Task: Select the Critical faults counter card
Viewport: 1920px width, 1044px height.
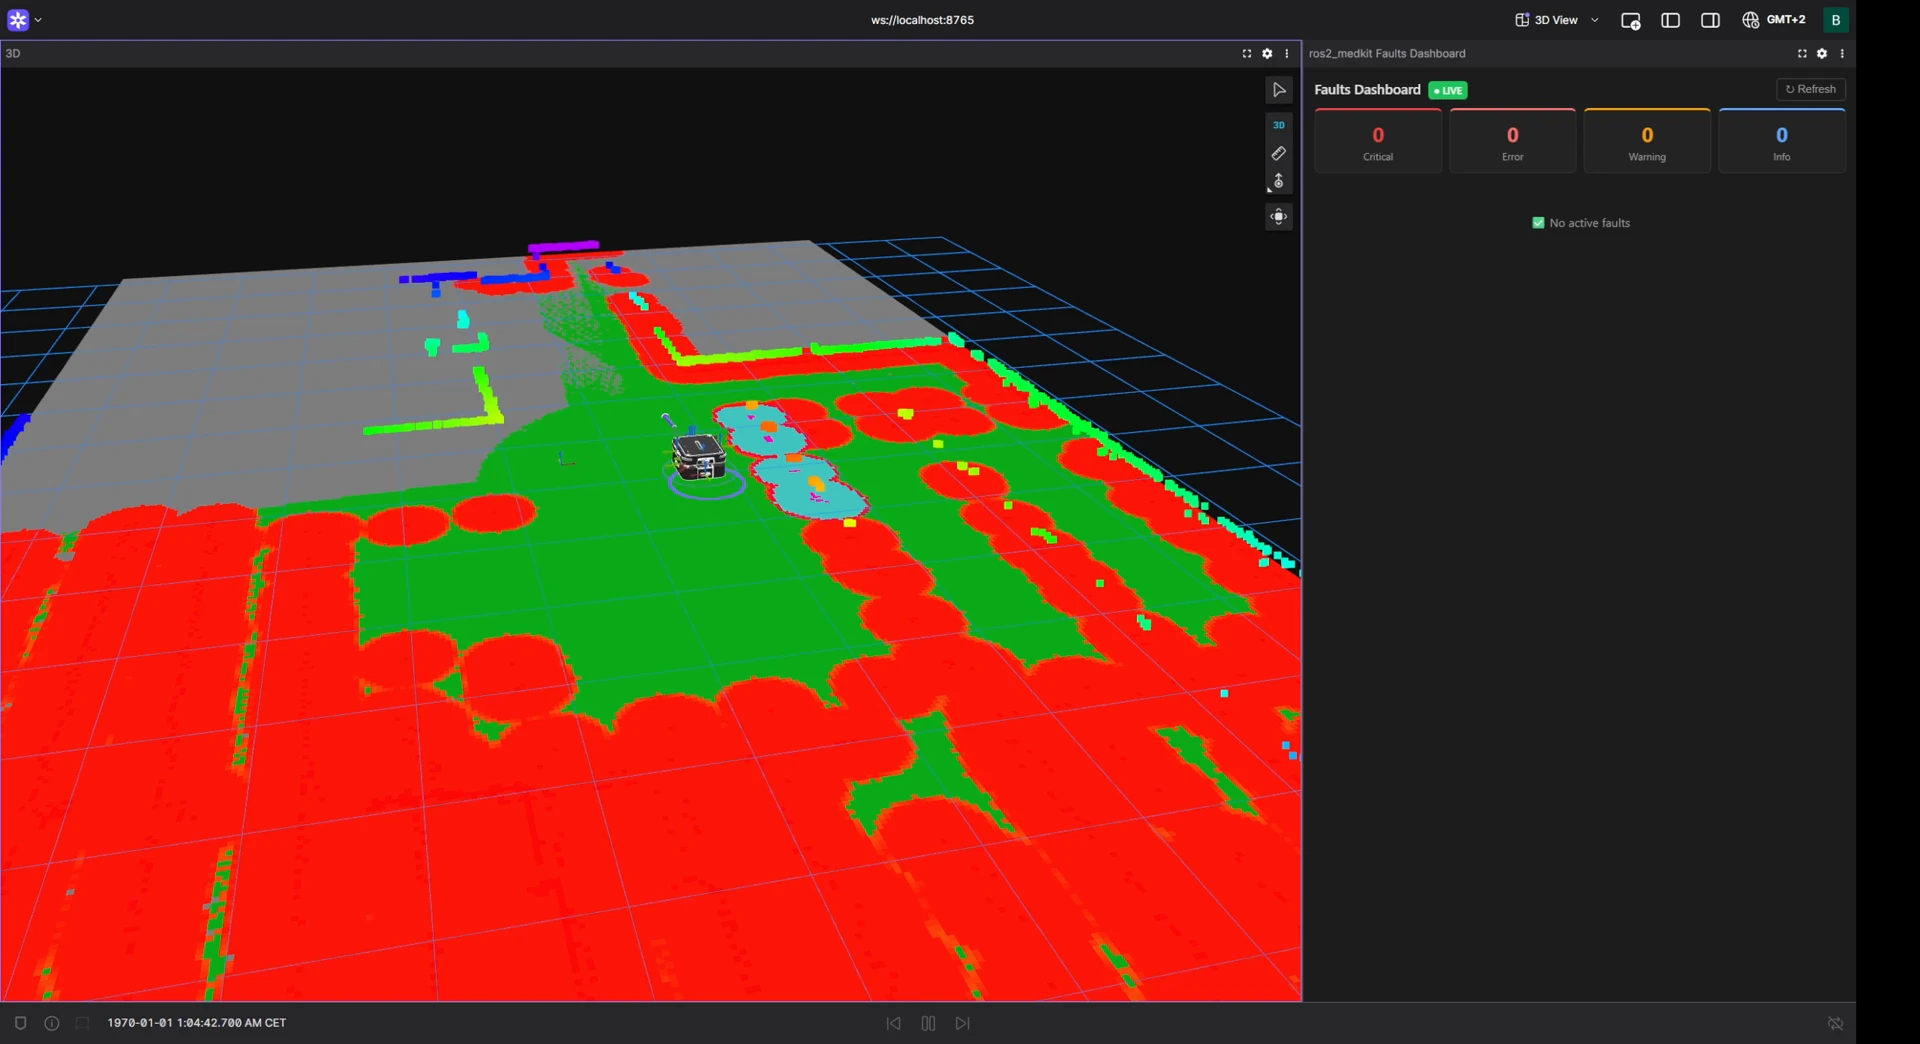Action: click(x=1378, y=141)
